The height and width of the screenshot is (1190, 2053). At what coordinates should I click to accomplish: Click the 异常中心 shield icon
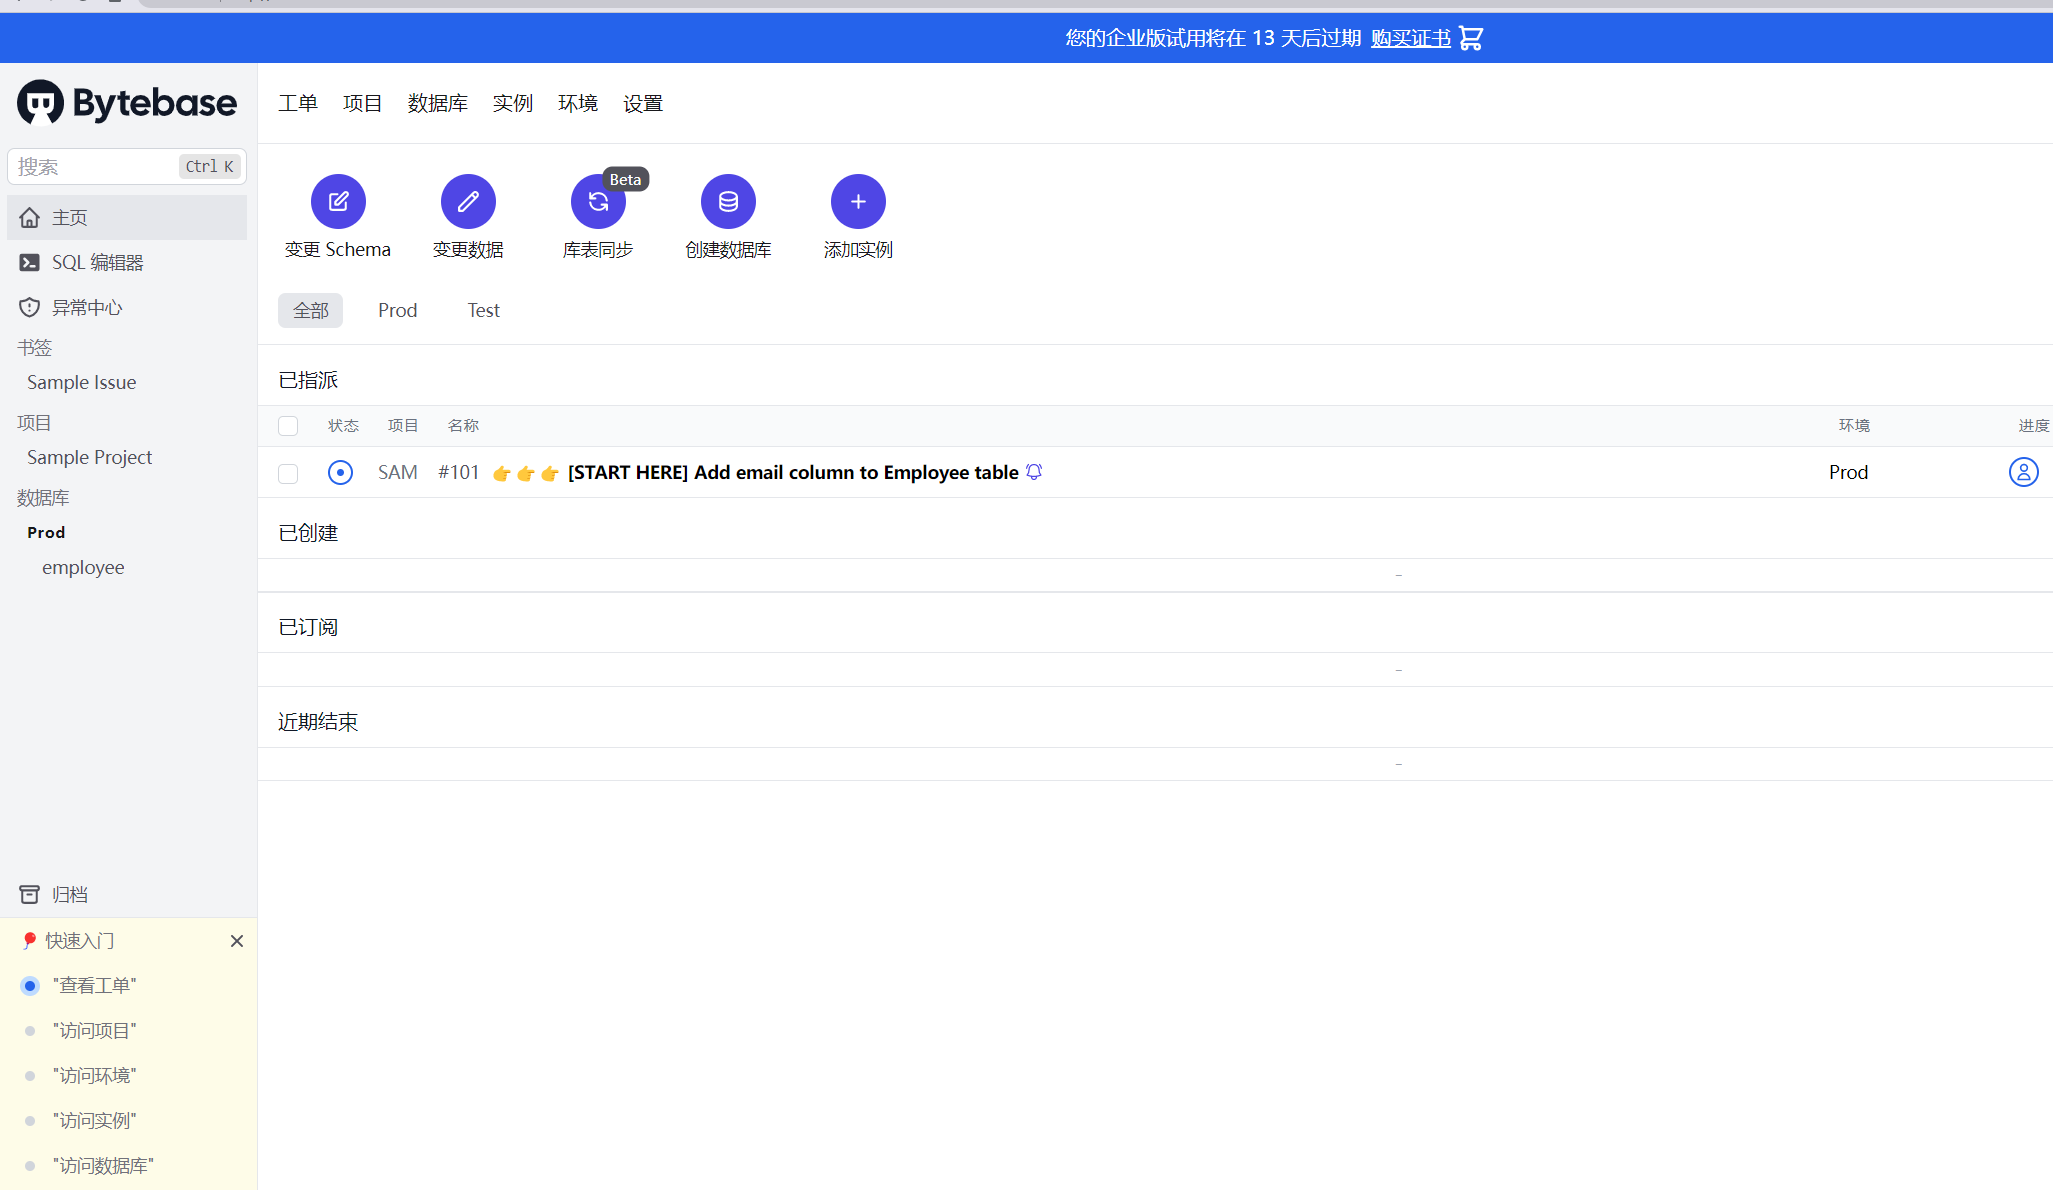pos(30,307)
